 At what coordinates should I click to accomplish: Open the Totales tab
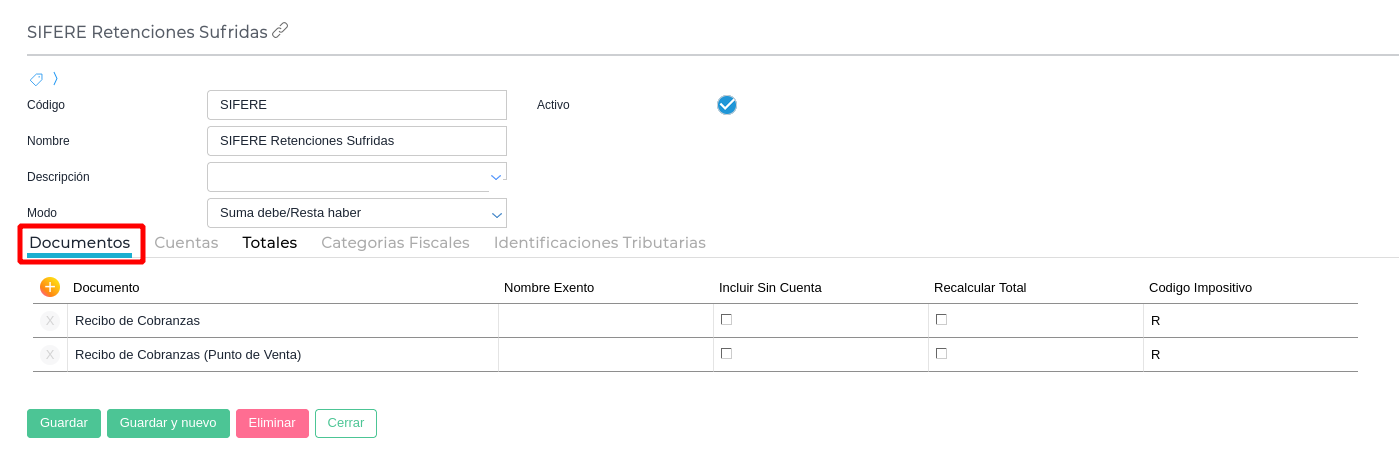[269, 243]
